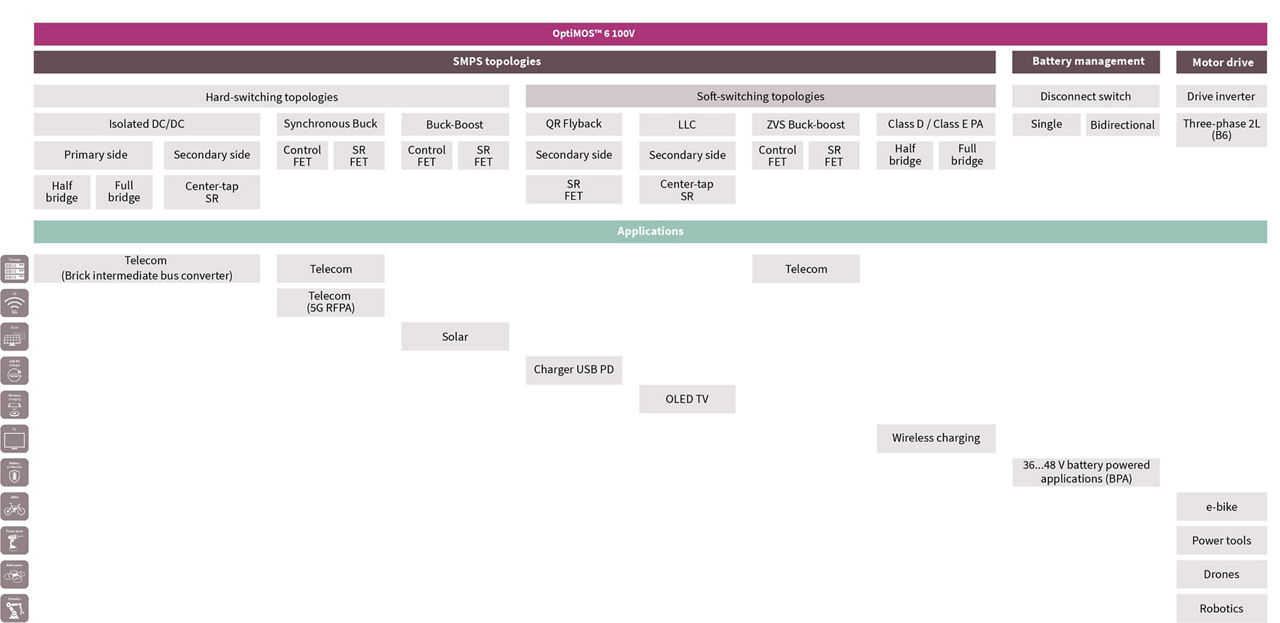1280x623 pixels.
Task: Click the Wireless charging application box
Action: tap(936, 438)
